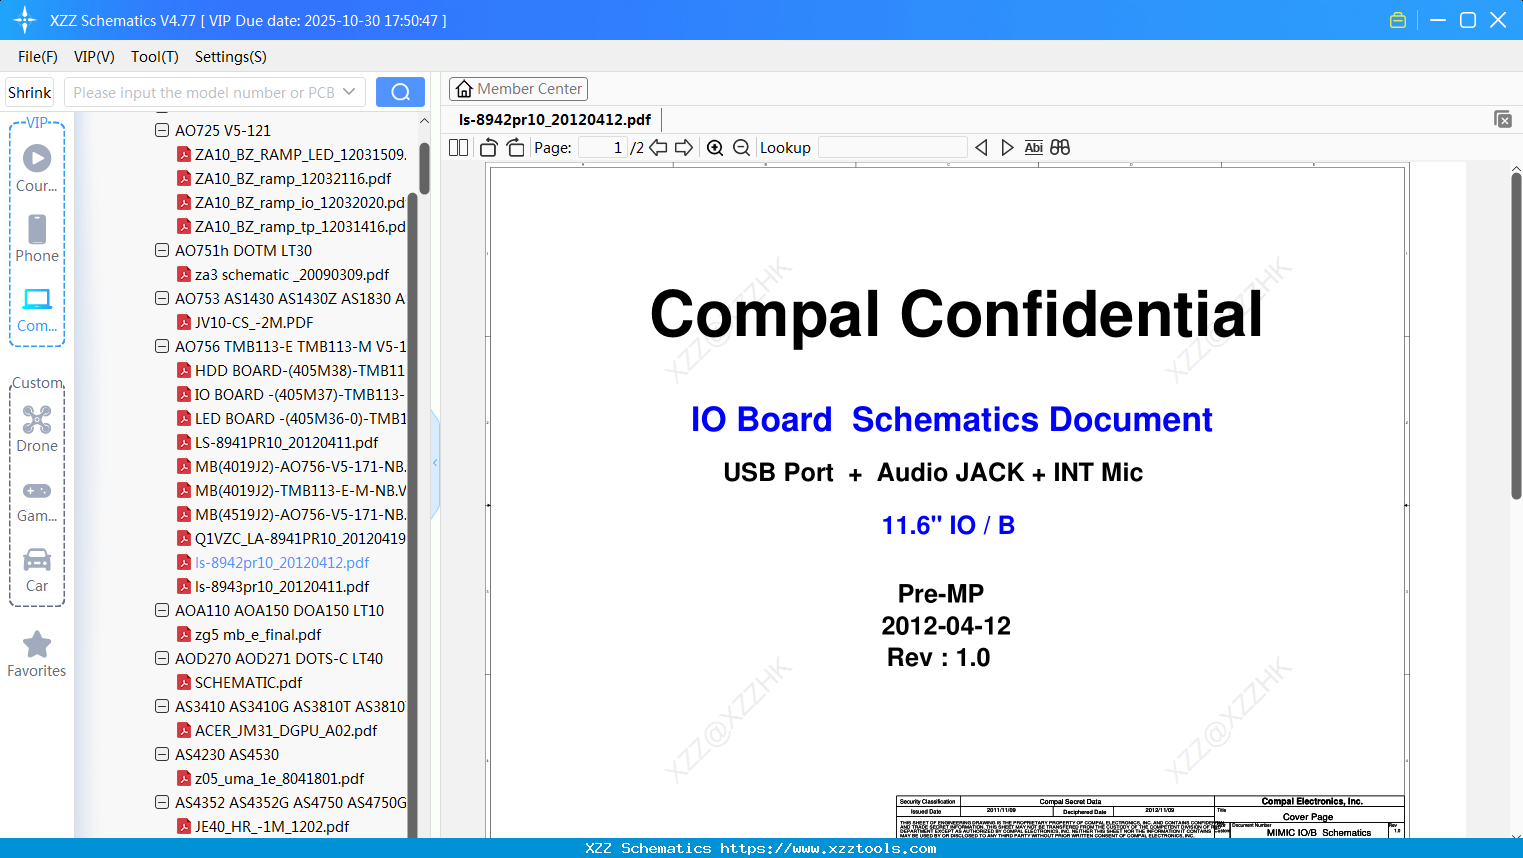Open JE40_HR_-1M_1202.pdf file
The width and height of the screenshot is (1523, 858).
pyautogui.click(x=272, y=826)
